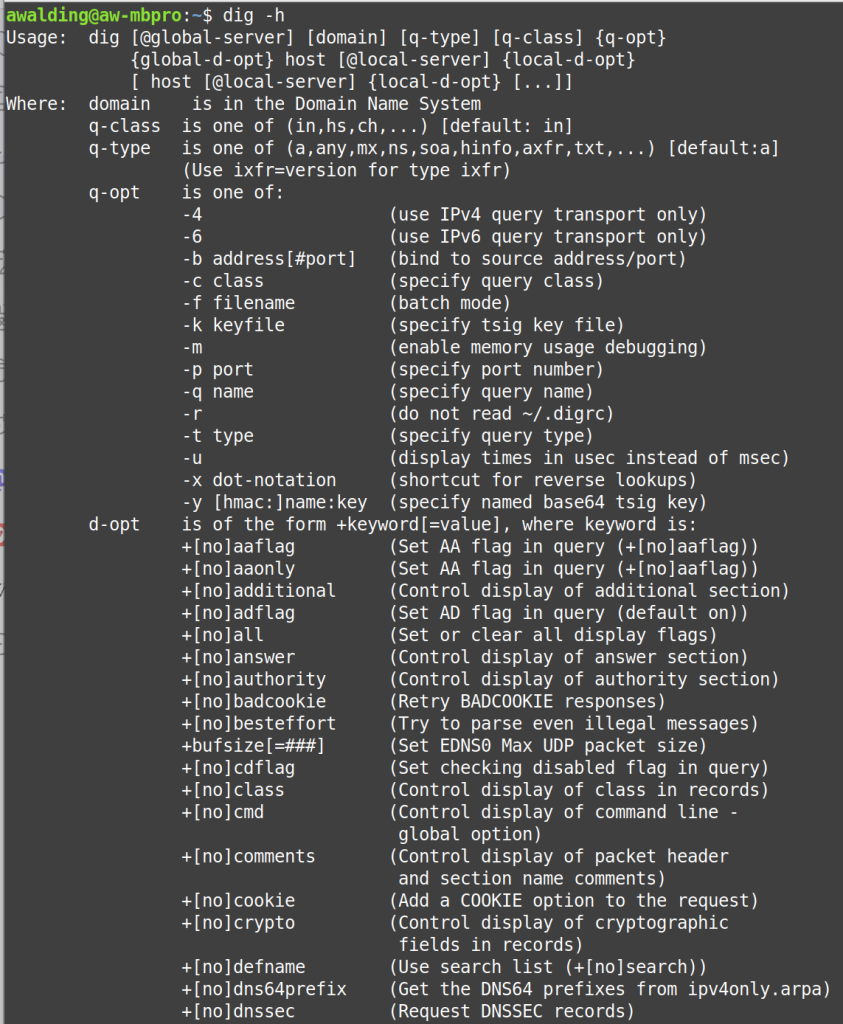Select the '+[no]crypto' keyword

pyautogui.click(x=238, y=923)
